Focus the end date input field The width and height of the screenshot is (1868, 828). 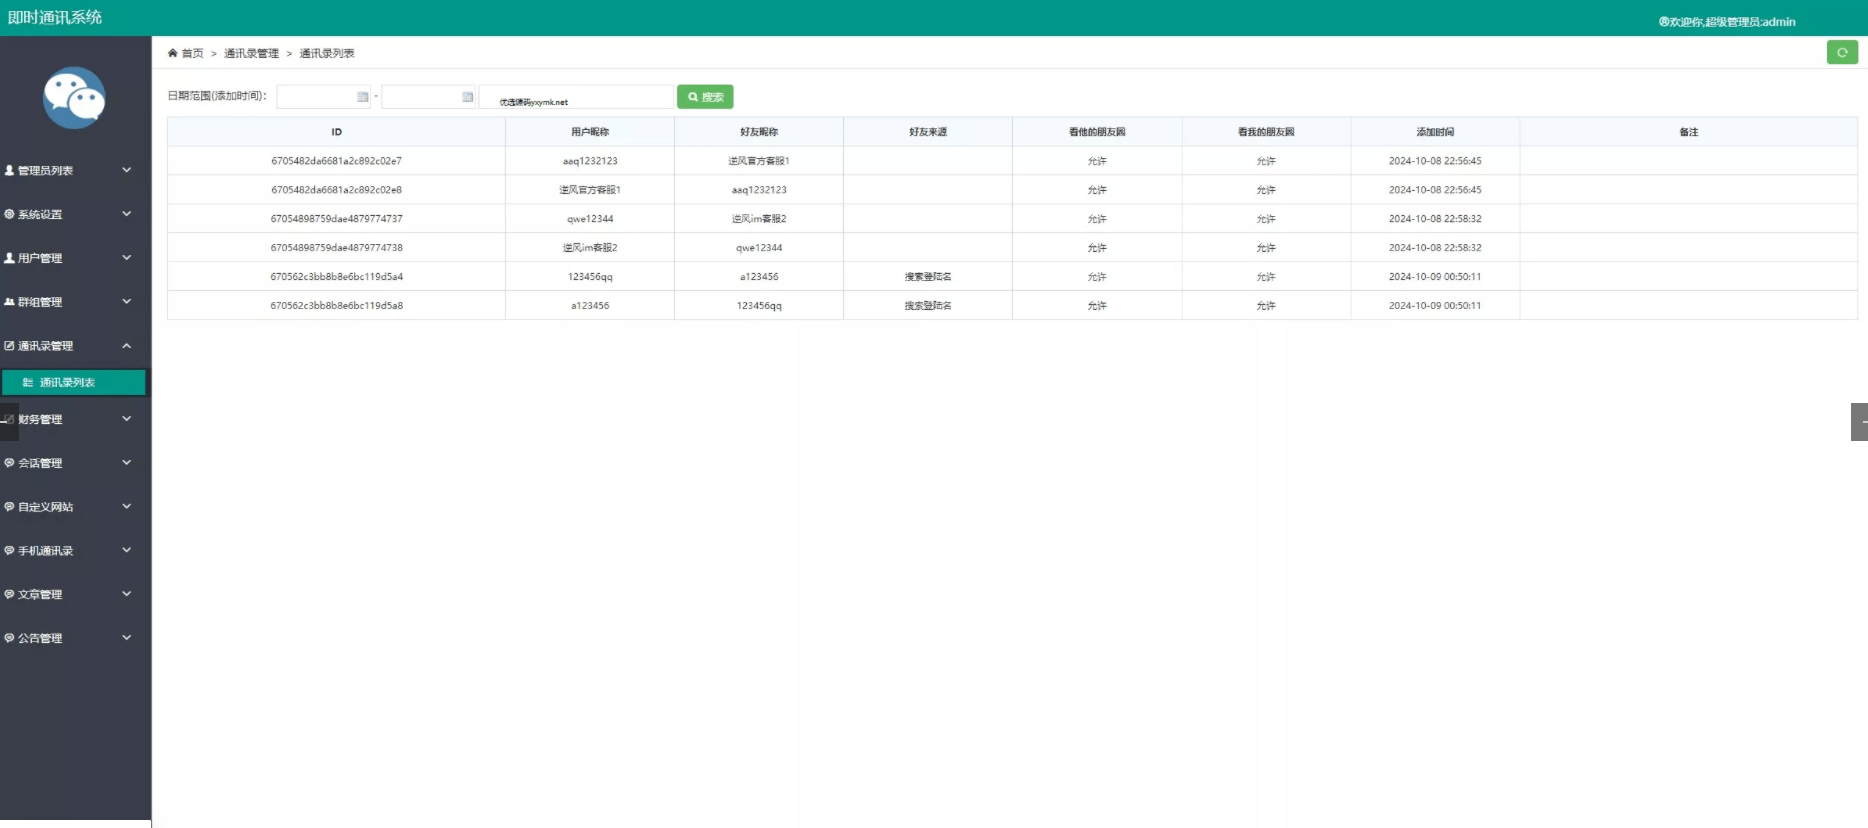click(429, 97)
